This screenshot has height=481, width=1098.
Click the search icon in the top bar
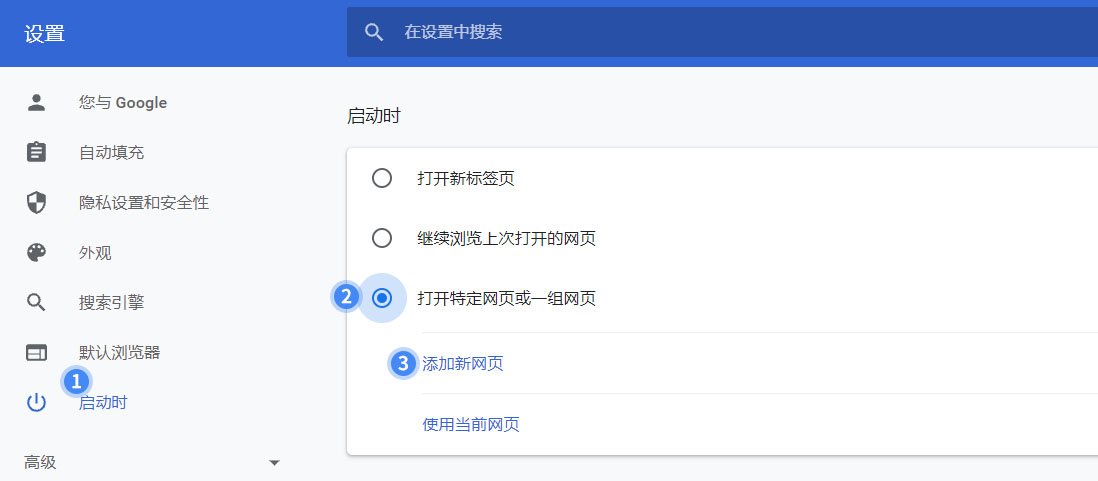(374, 32)
